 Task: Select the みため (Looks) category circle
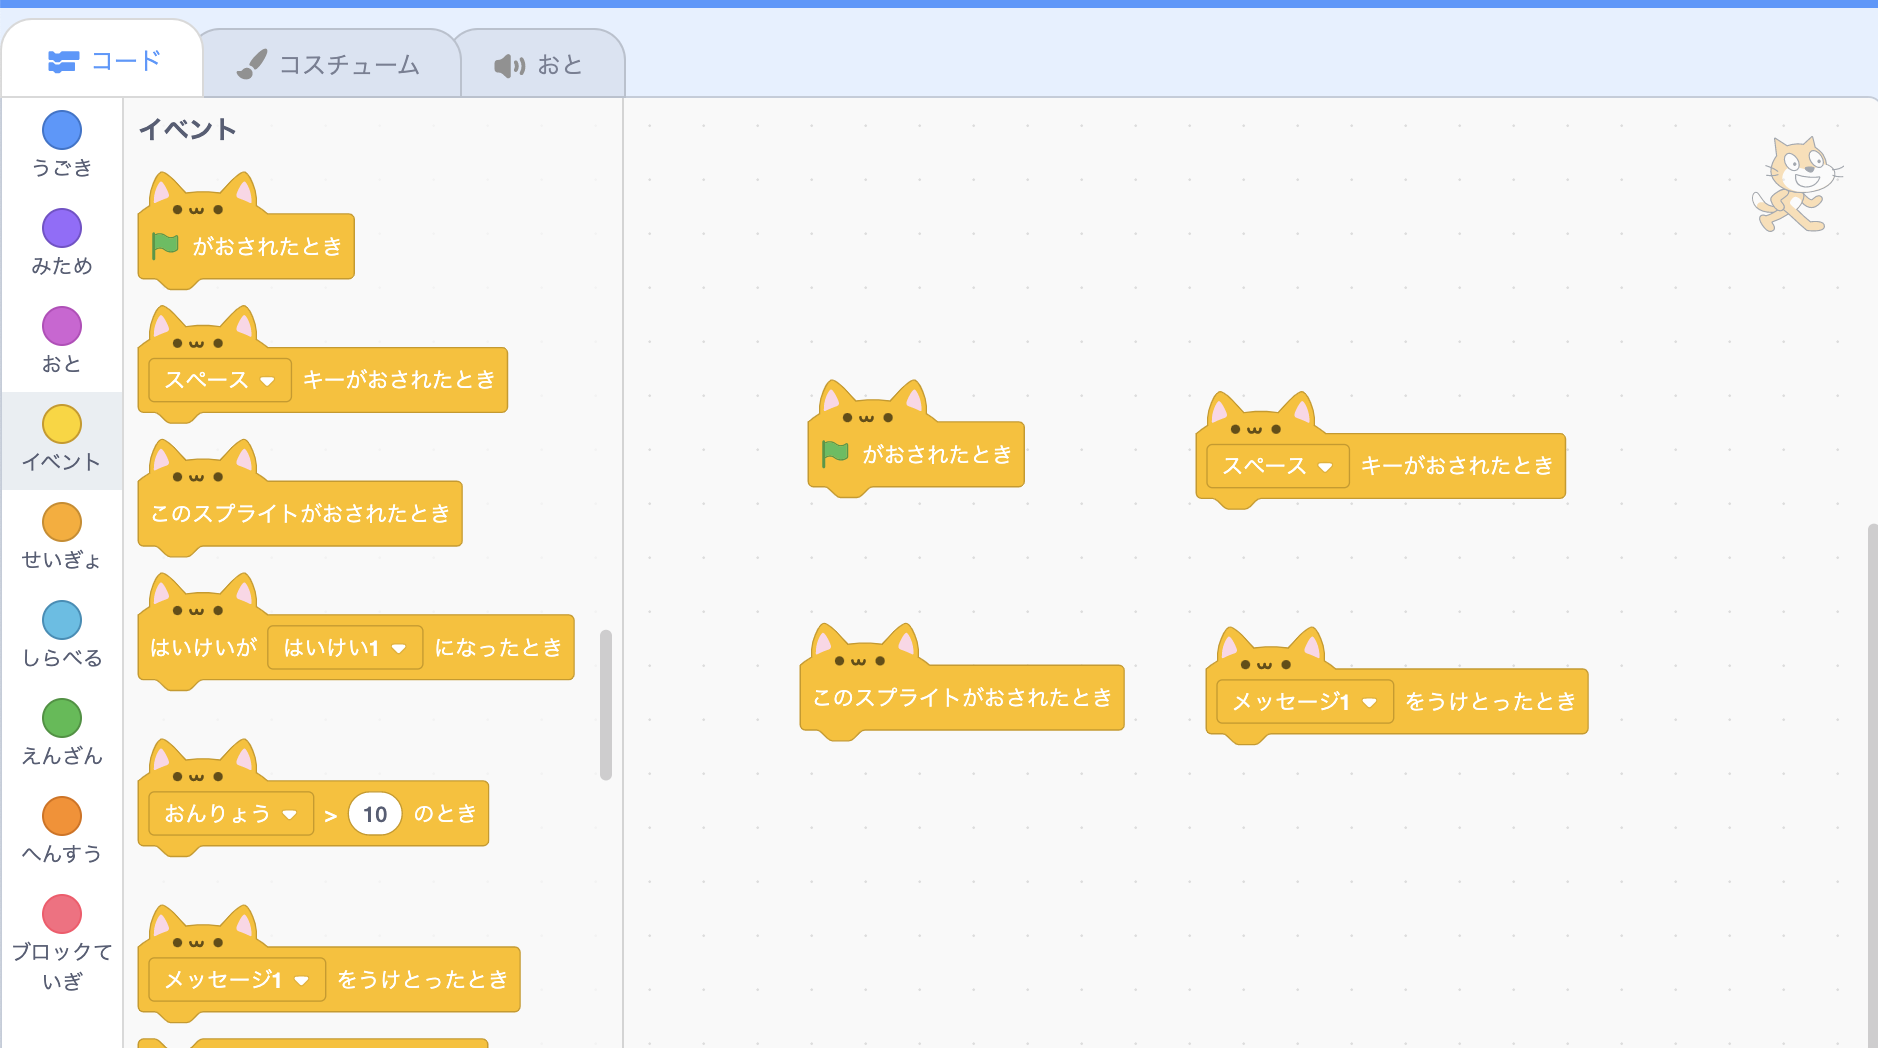pos(62,228)
